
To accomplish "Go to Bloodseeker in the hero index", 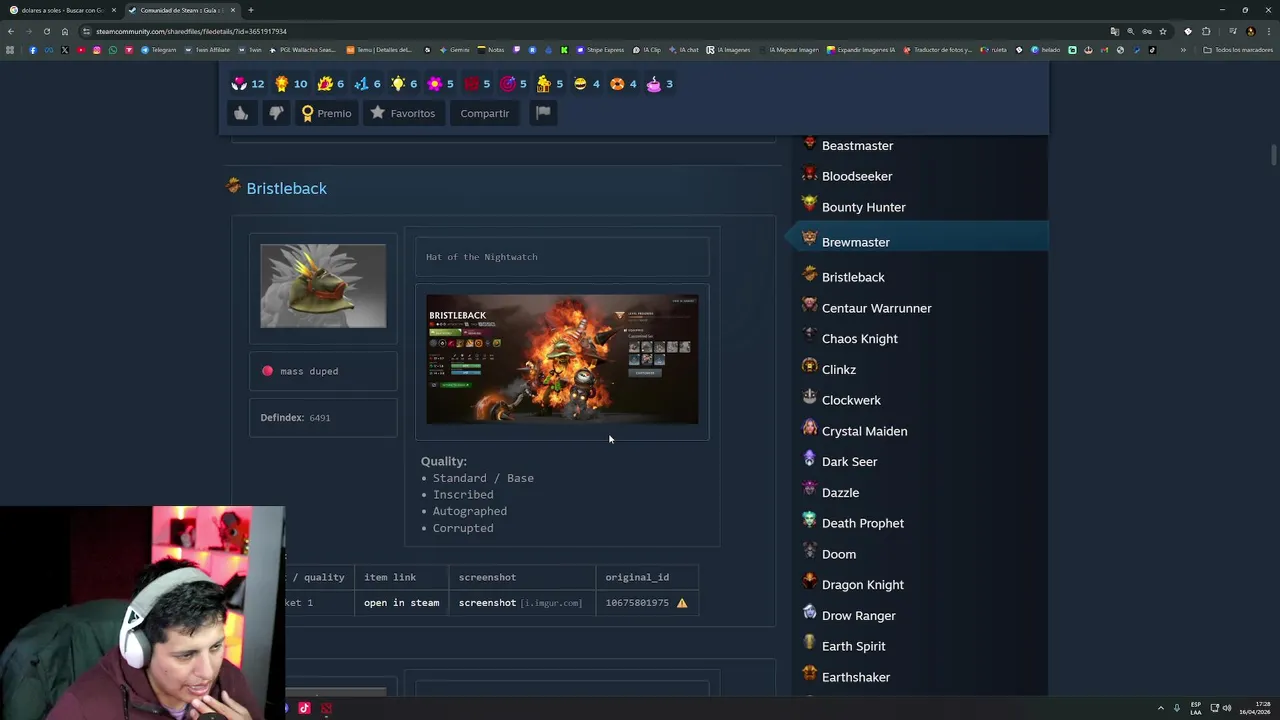I will [x=857, y=176].
